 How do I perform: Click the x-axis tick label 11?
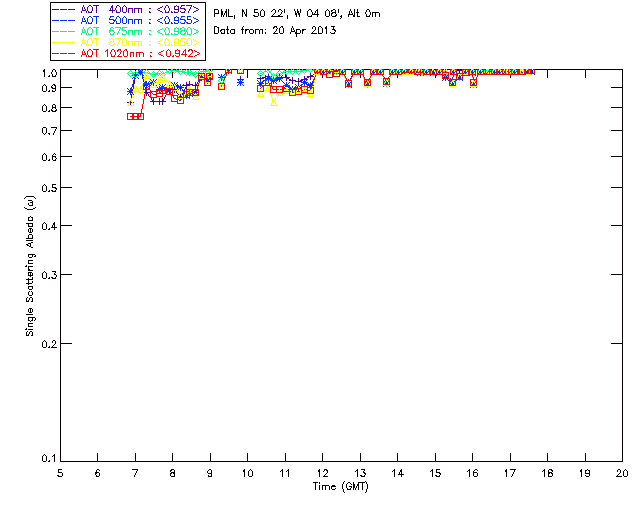[x=285, y=473]
